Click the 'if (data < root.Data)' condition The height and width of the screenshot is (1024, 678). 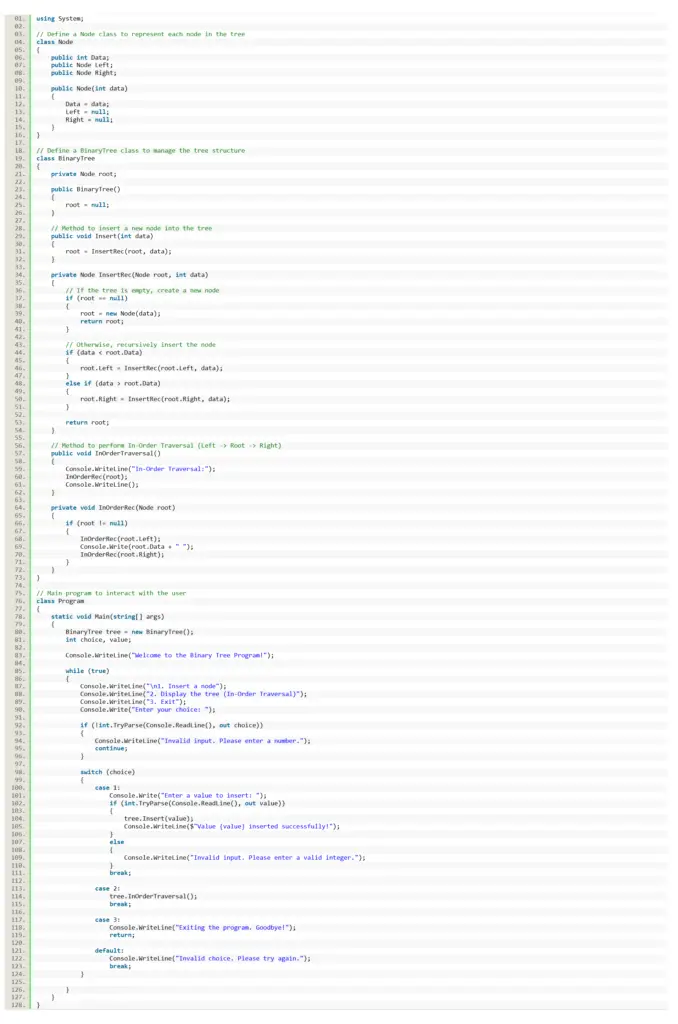point(103,353)
